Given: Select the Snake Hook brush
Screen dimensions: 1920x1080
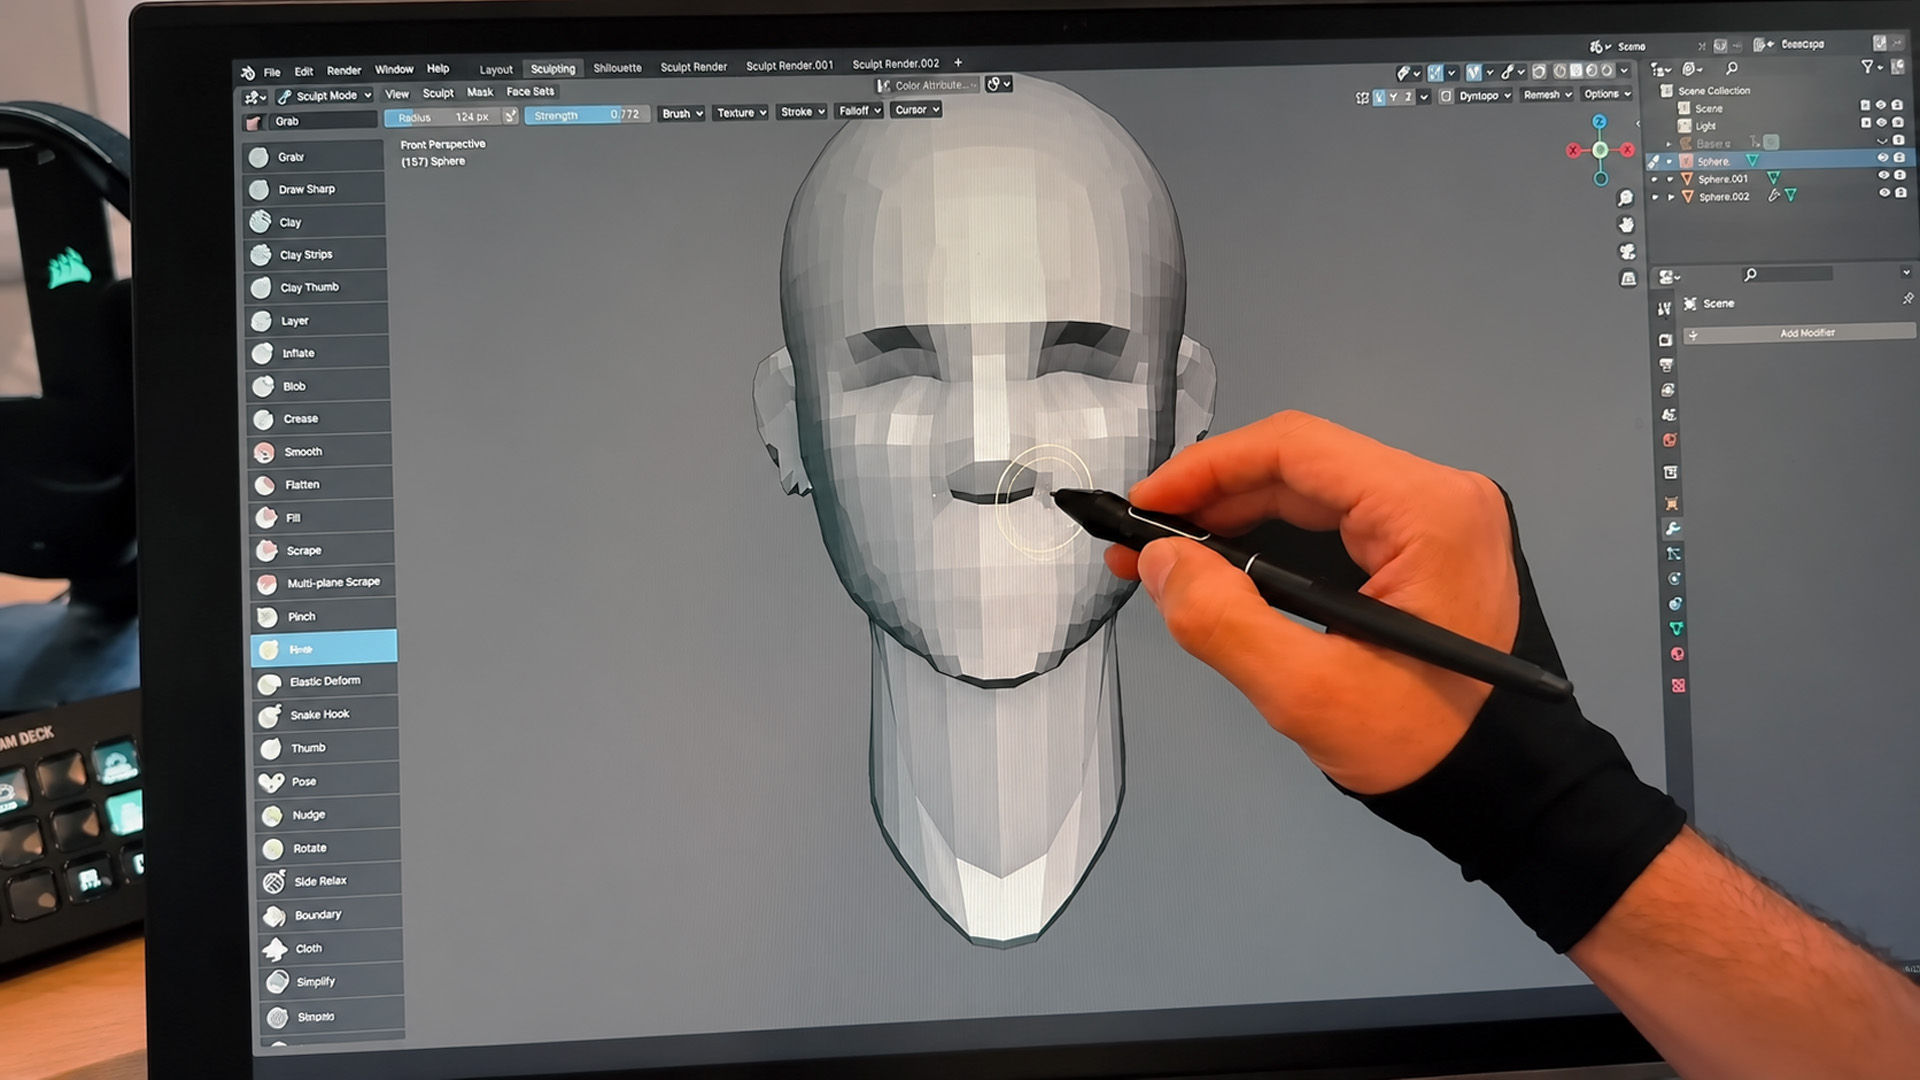Looking at the screenshot, I should tap(326, 715).
